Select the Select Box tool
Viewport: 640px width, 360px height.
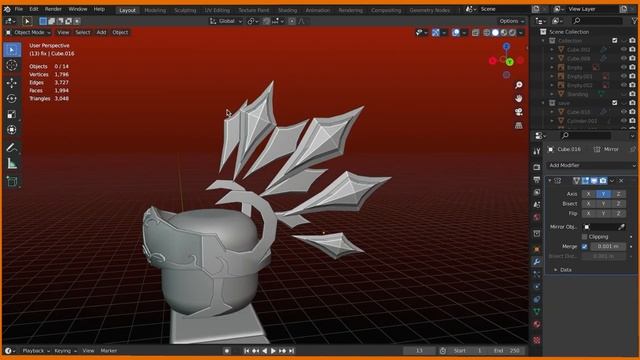click(x=12, y=50)
